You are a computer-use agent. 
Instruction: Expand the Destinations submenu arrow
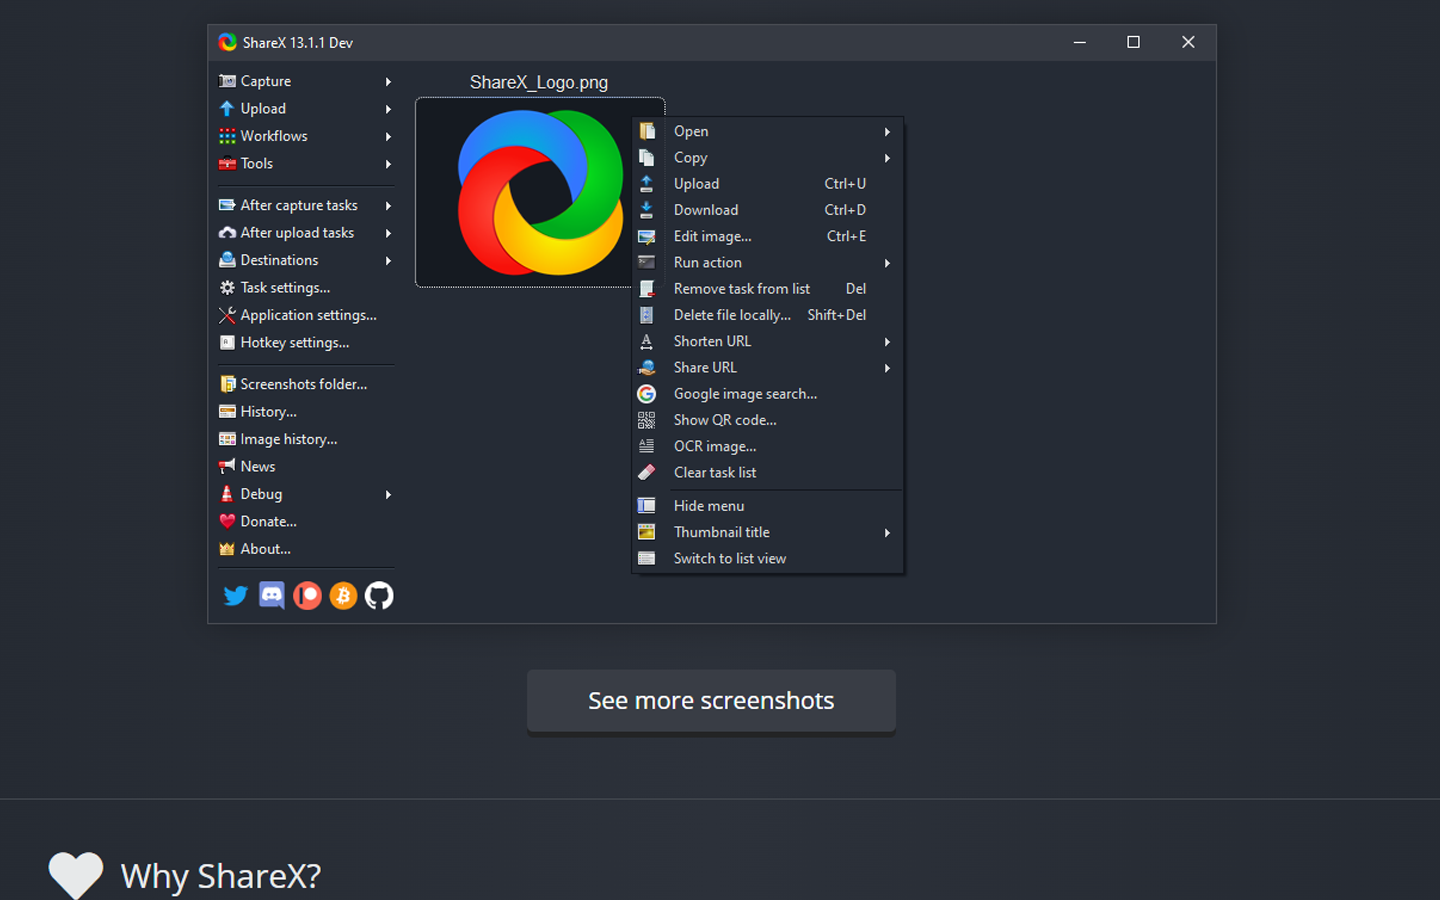[388, 260]
